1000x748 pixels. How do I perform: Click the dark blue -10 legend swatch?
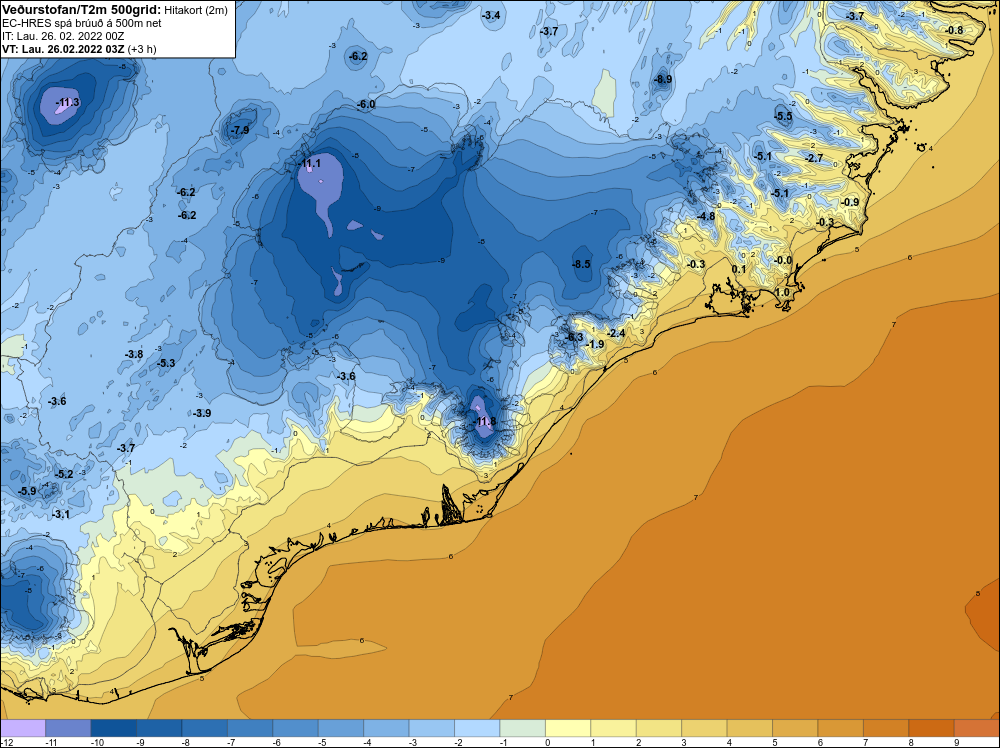pos(114,728)
